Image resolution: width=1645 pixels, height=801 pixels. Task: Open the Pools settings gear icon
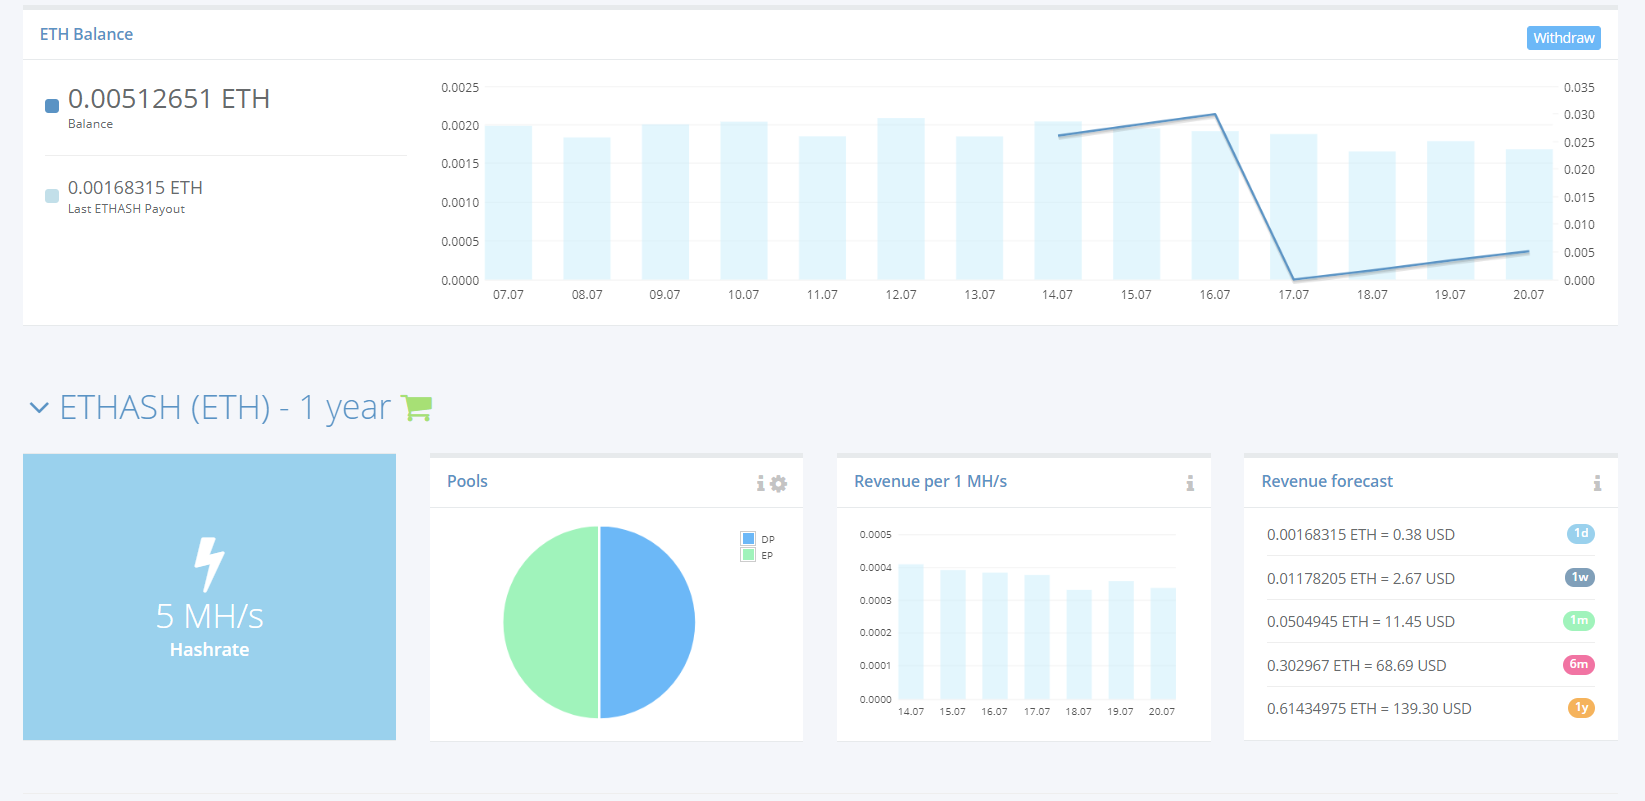tap(778, 484)
